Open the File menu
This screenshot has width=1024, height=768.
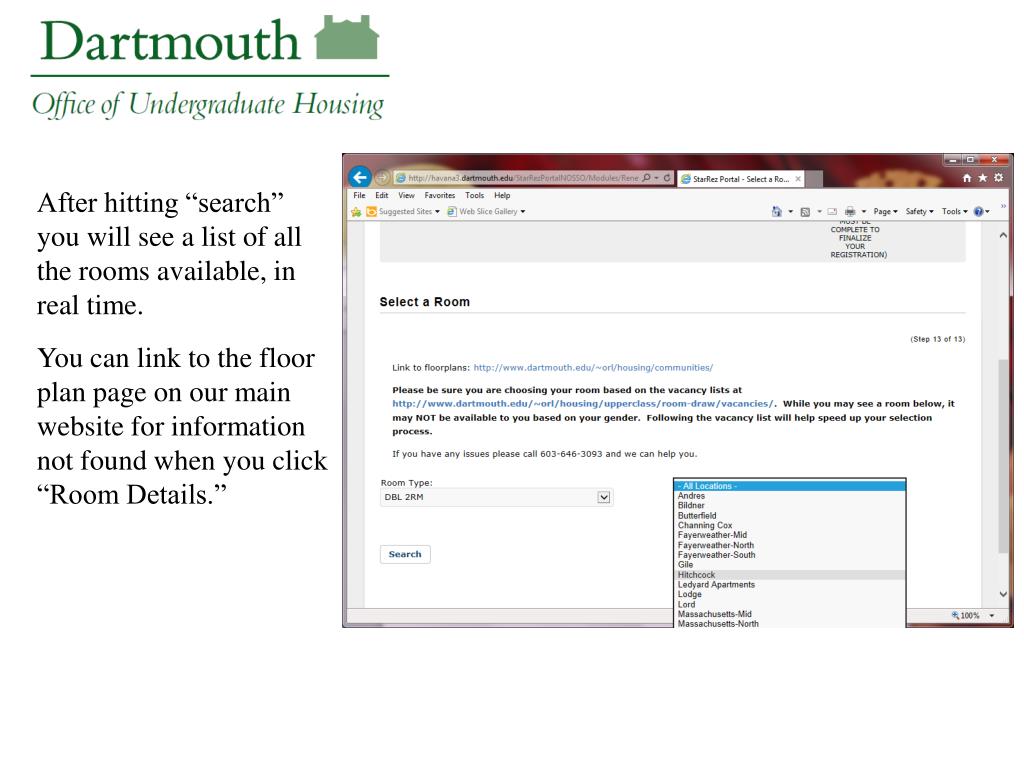click(x=359, y=195)
